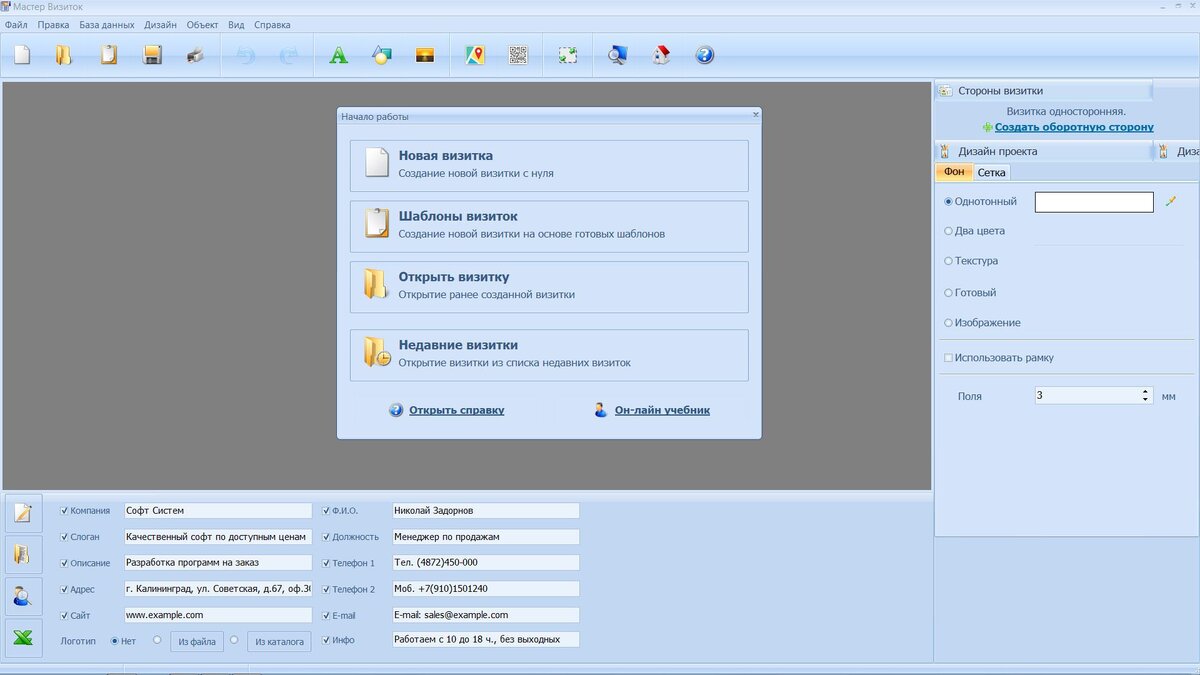The height and width of the screenshot is (675, 1200).
Task: Choose Новая визитка in start dialog
Action: pyautogui.click(x=549, y=165)
